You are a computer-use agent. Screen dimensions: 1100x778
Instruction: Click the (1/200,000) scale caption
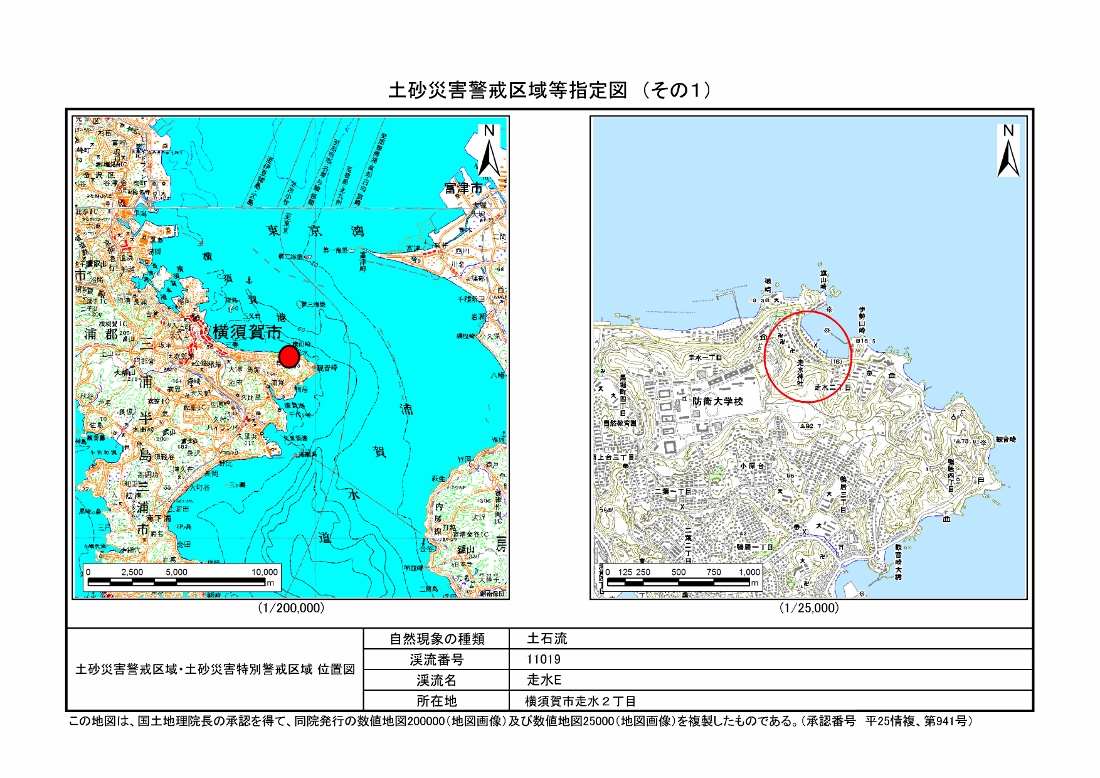pyautogui.click(x=290, y=608)
